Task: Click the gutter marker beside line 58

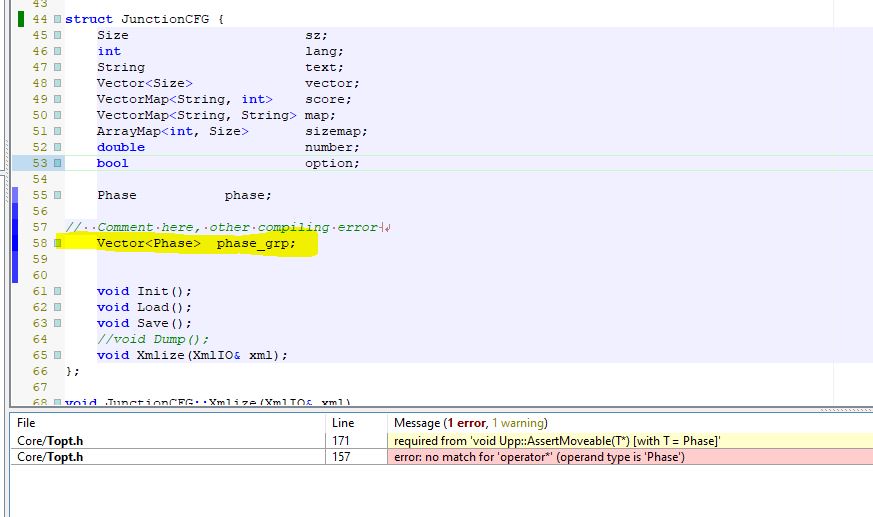Action: (x=57, y=243)
